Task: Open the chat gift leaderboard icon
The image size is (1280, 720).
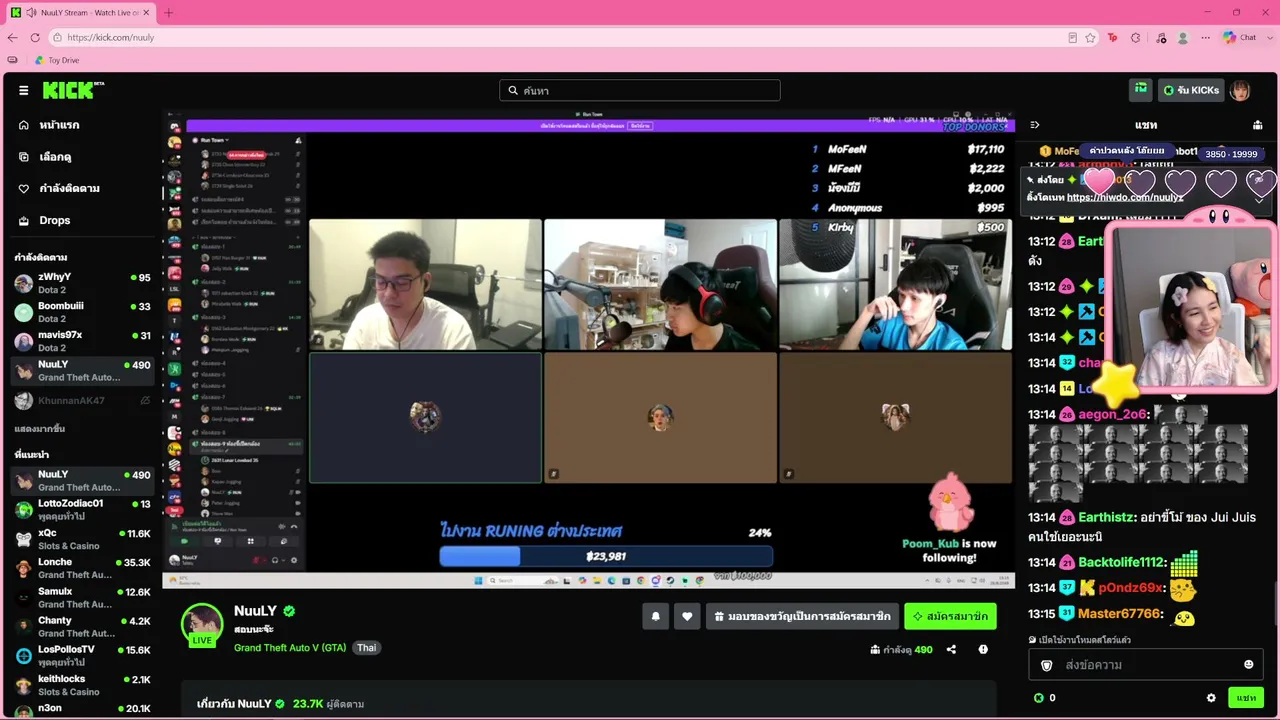Action: 1257,125
